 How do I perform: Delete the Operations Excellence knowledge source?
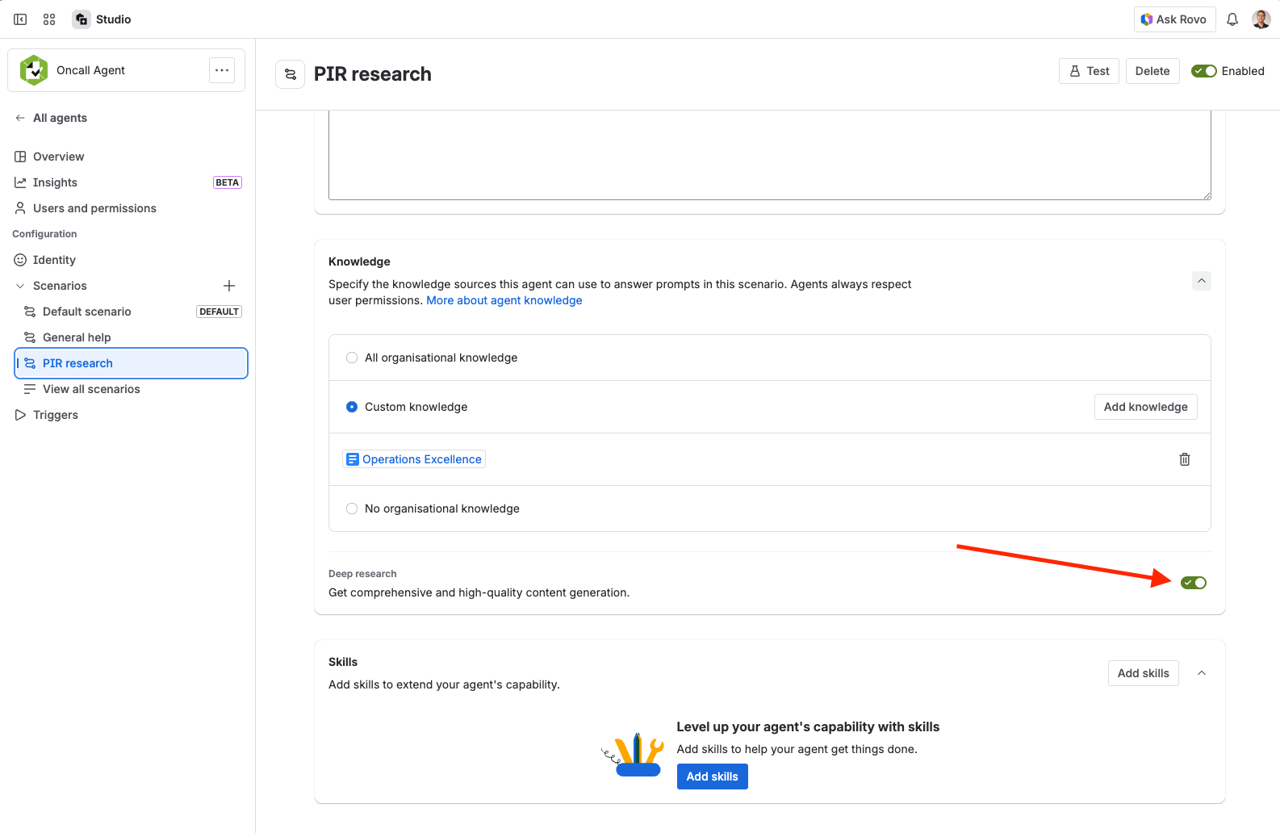point(1184,458)
